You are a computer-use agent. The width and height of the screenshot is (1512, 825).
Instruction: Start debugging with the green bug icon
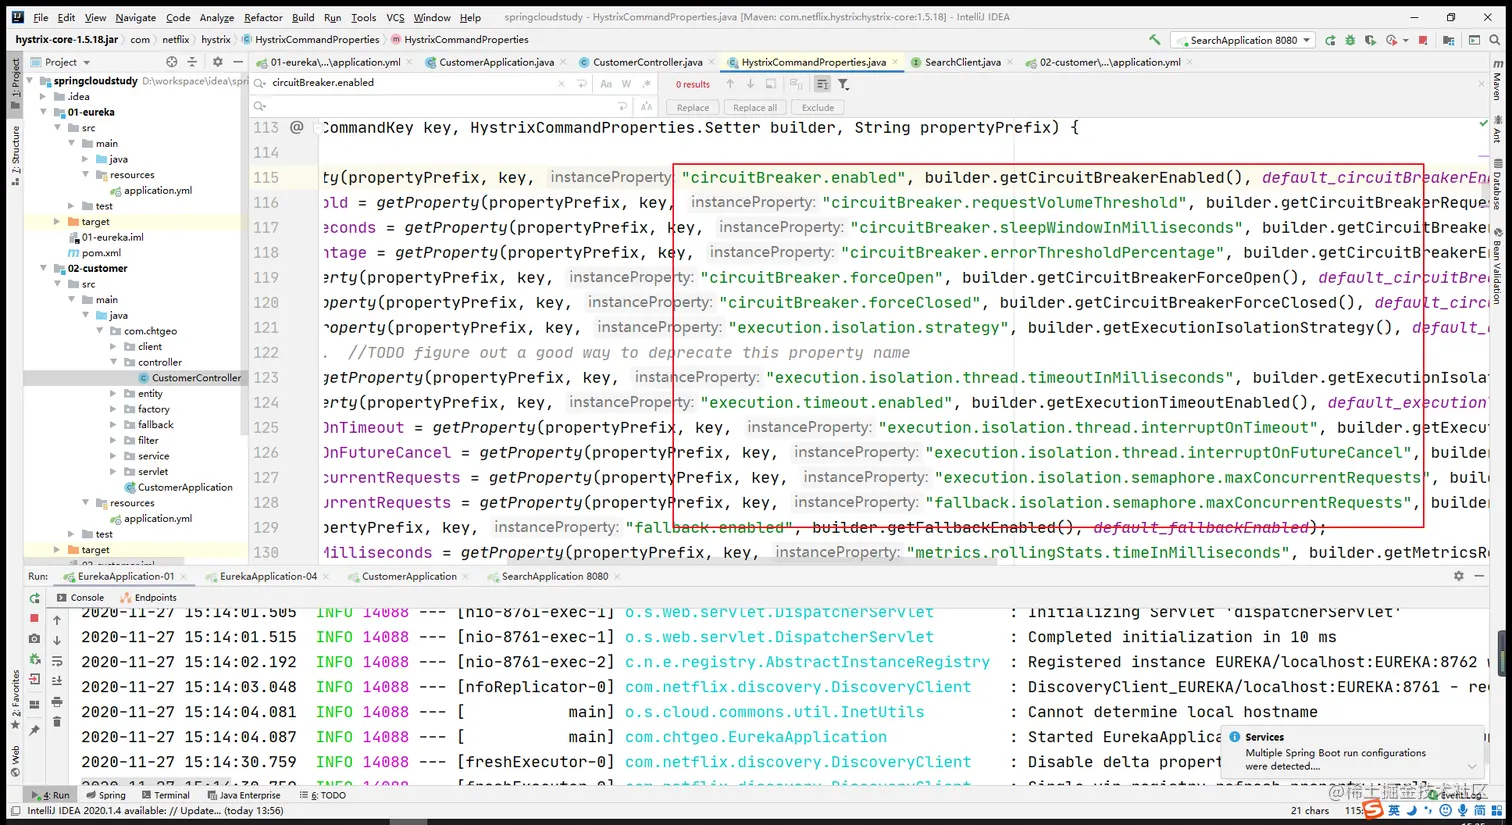point(1350,40)
